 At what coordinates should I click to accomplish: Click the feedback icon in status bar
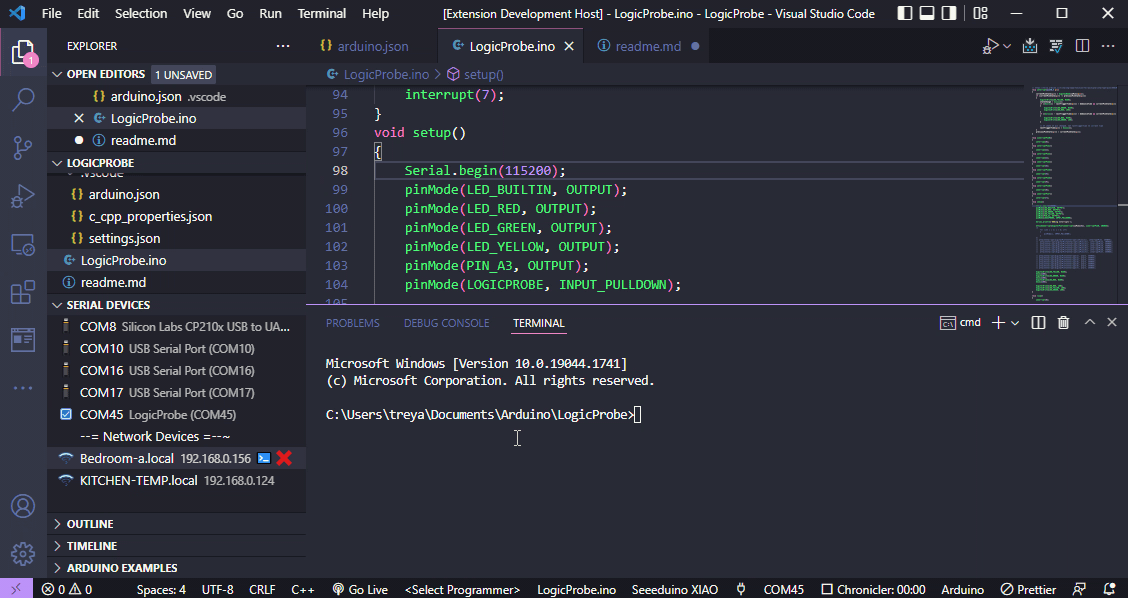point(1079,589)
